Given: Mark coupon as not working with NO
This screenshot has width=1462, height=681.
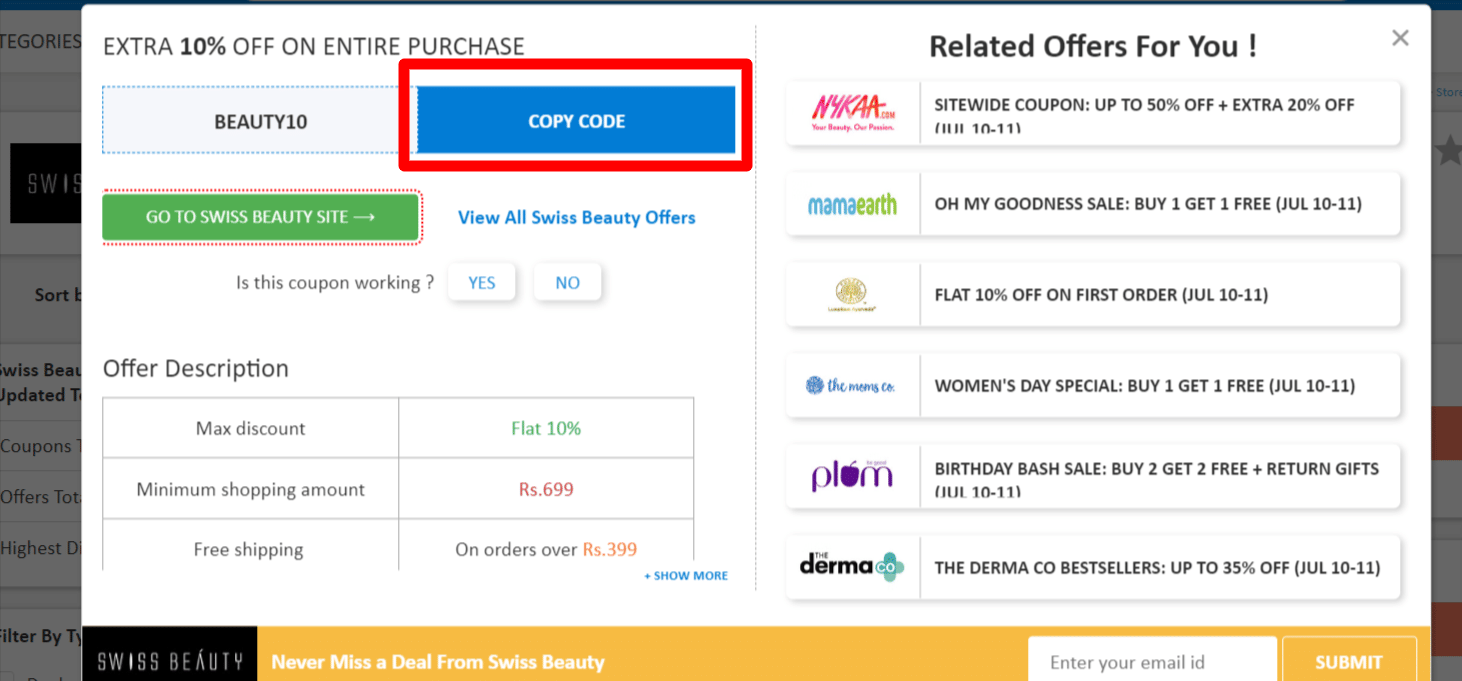Looking at the screenshot, I should click(x=567, y=283).
